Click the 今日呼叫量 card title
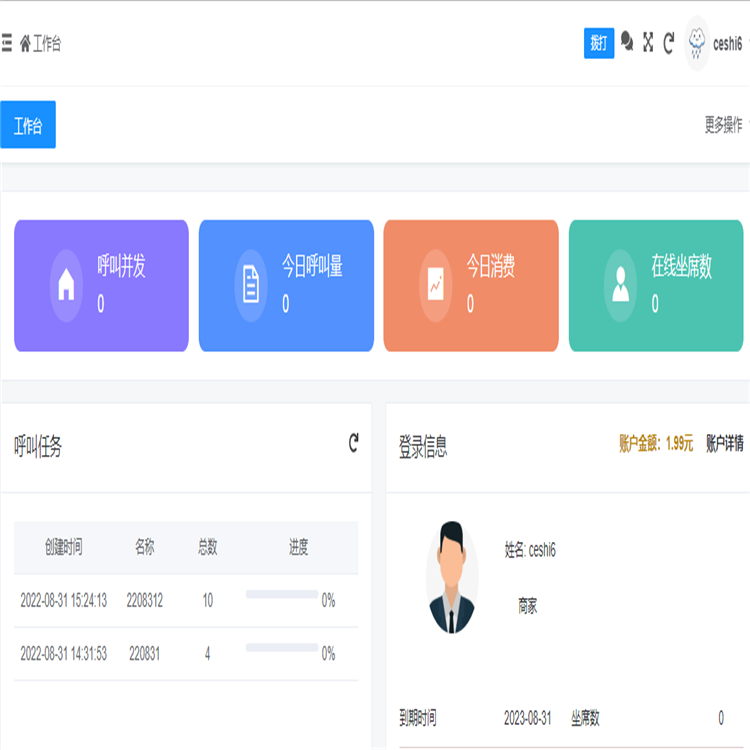 [312, 266]
